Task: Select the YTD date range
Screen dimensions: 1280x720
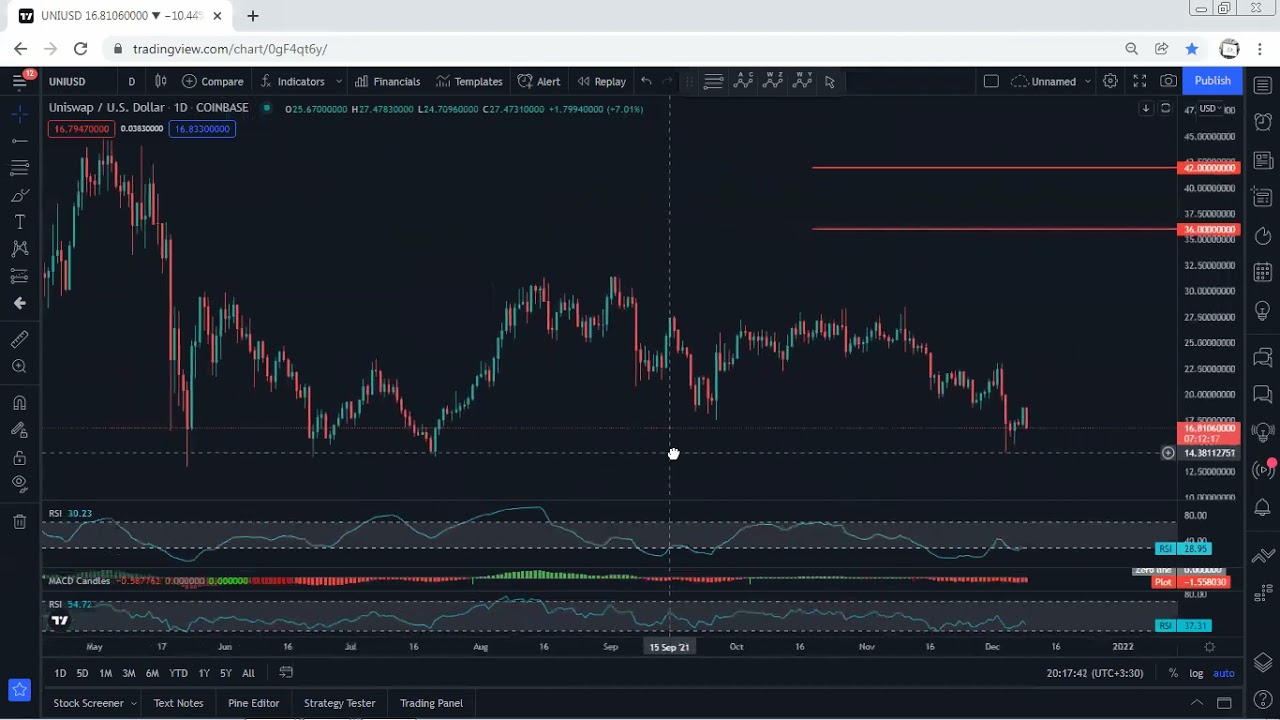Action: 178,673
